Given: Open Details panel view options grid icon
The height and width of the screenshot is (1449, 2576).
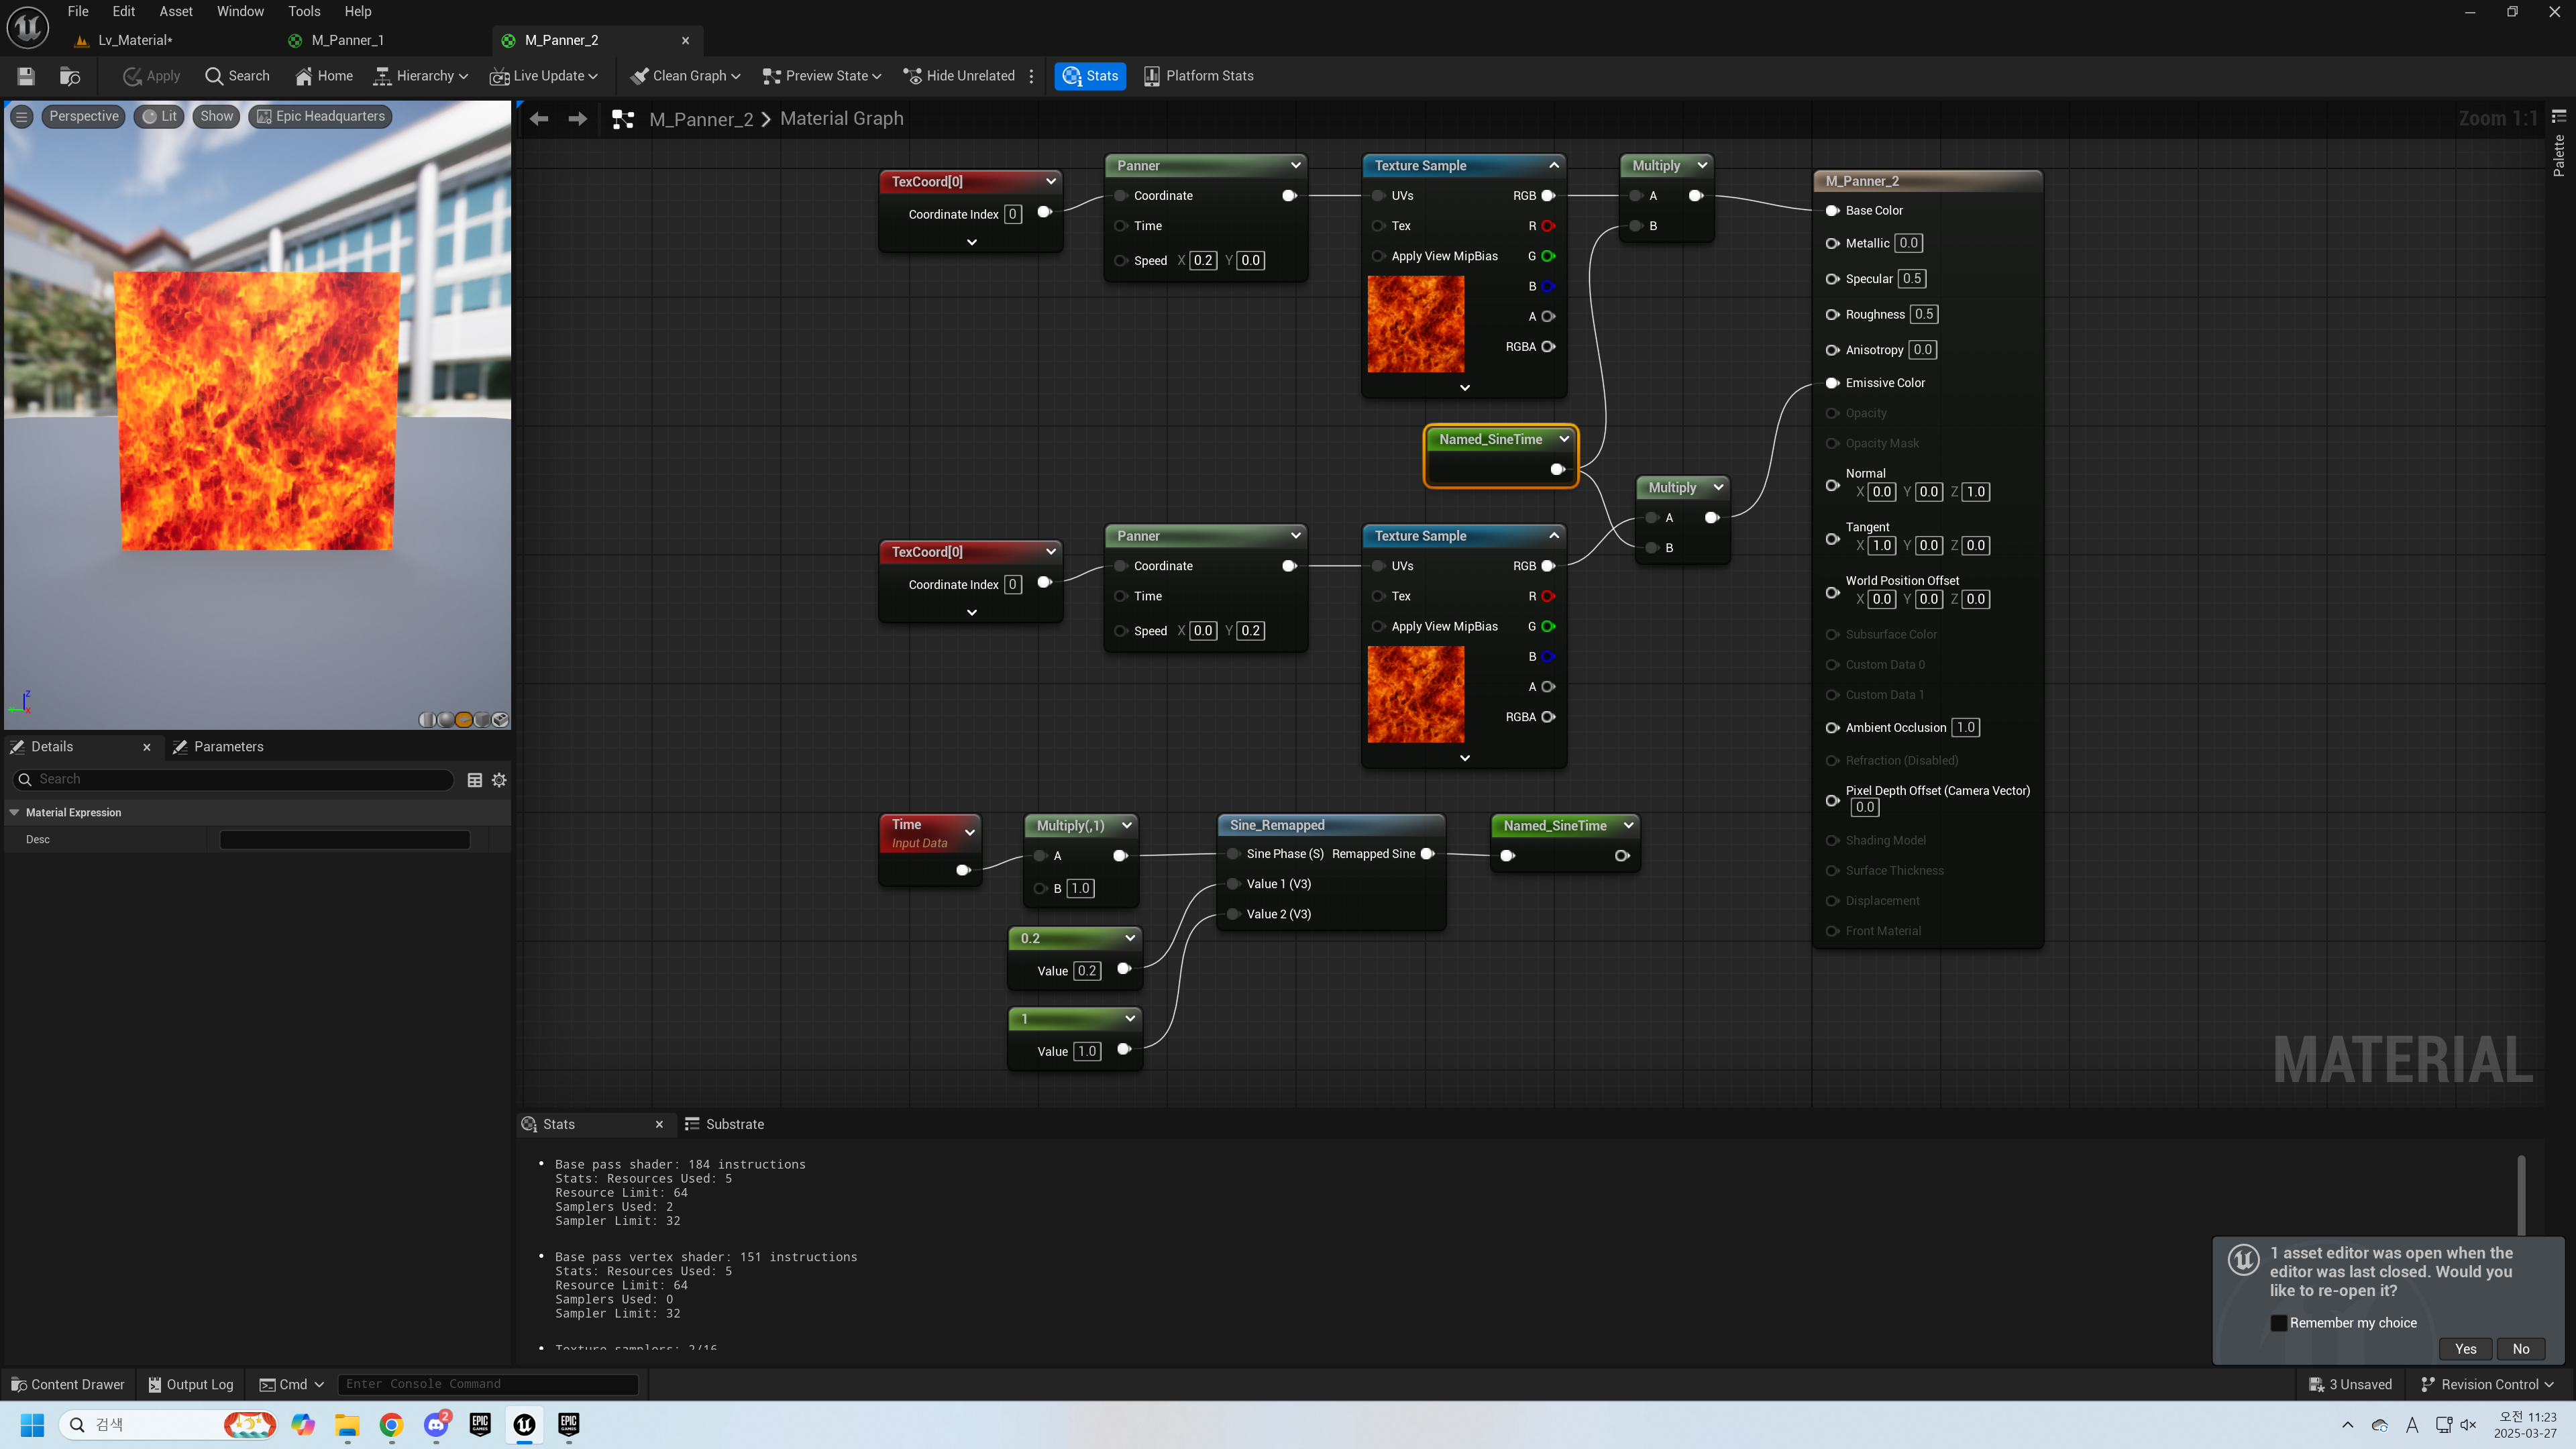Looking at the screenshot, I should click(x=475, y=780).
